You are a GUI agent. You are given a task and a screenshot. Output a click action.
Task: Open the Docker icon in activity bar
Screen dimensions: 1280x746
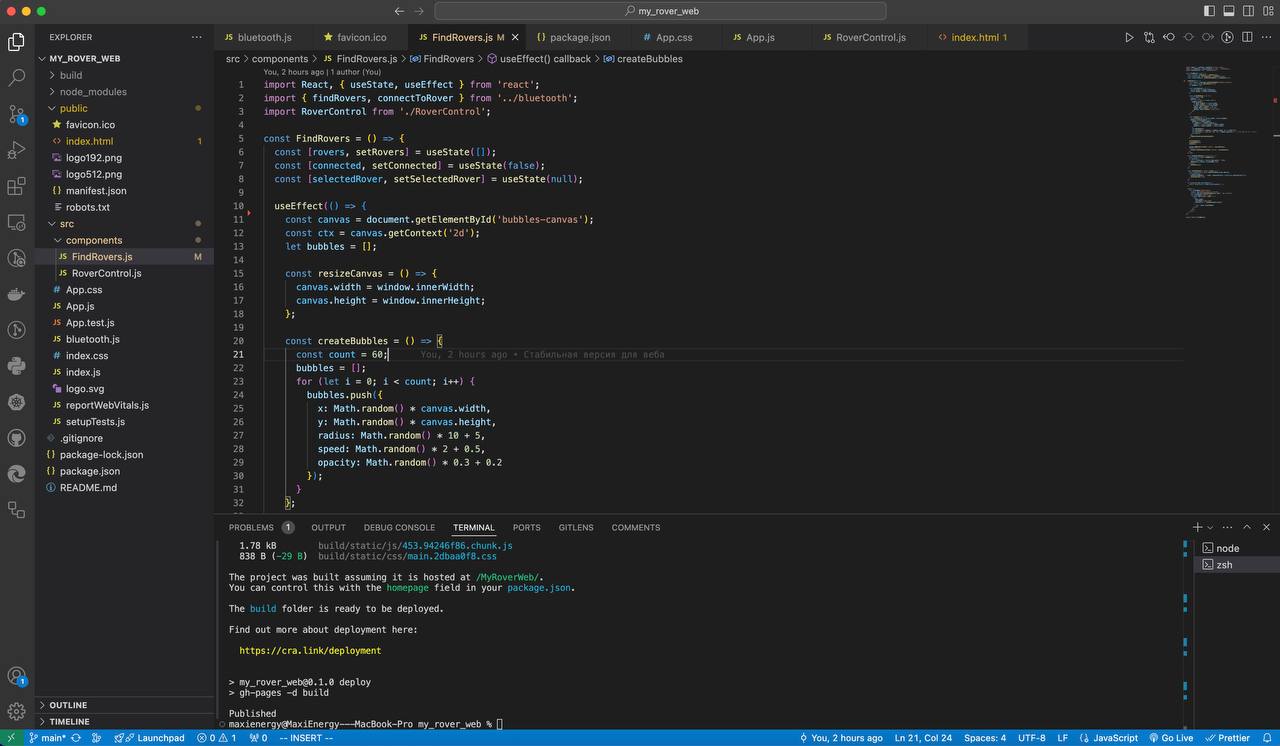pyautogui.click(x=16, y=294)
